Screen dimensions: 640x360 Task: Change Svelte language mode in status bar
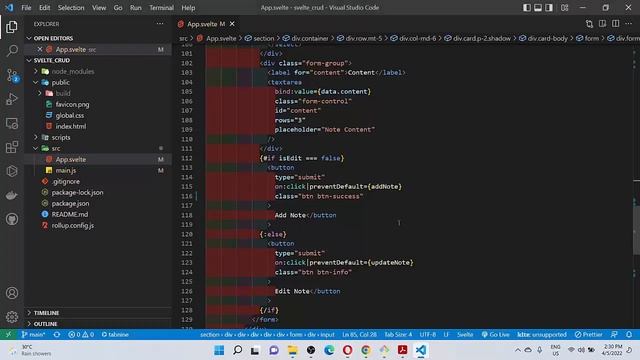[x=465, y=334]
